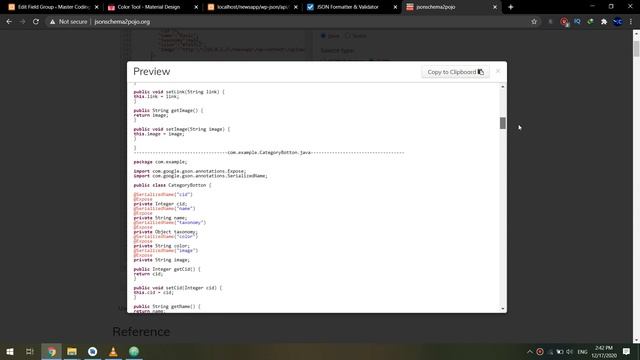Close the JSON Formatter & Validator tab
640x360 pixels.
tap(395, 7)
